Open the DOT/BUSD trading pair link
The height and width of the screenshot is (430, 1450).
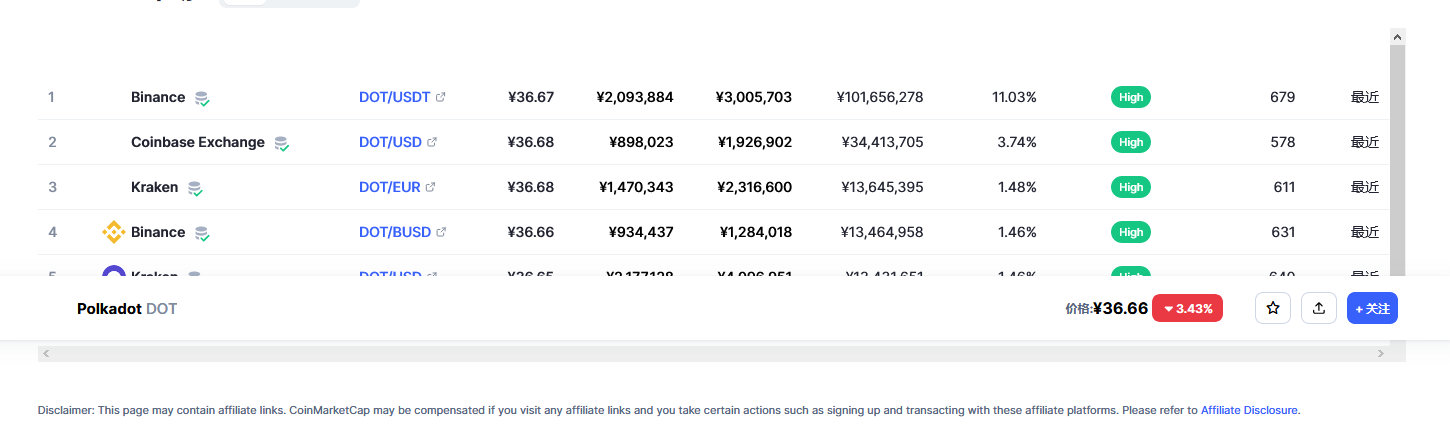point(394,232)
